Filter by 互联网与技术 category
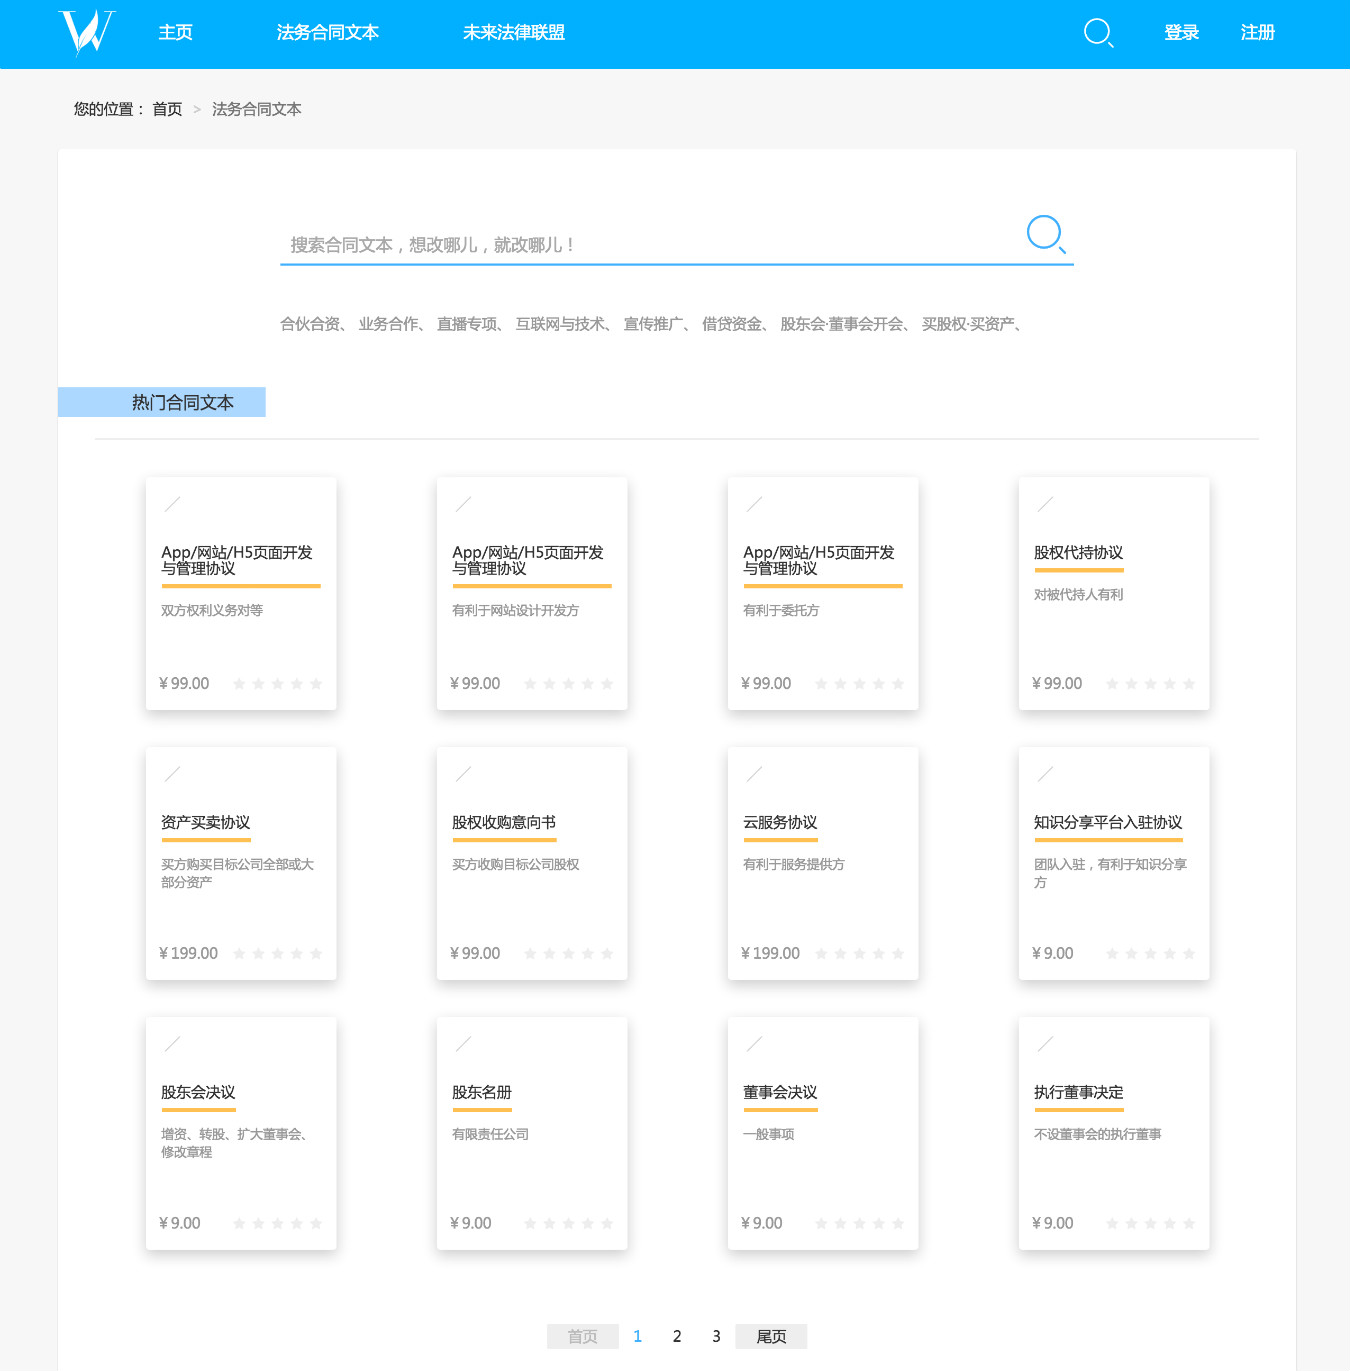 tap(561, 324)
